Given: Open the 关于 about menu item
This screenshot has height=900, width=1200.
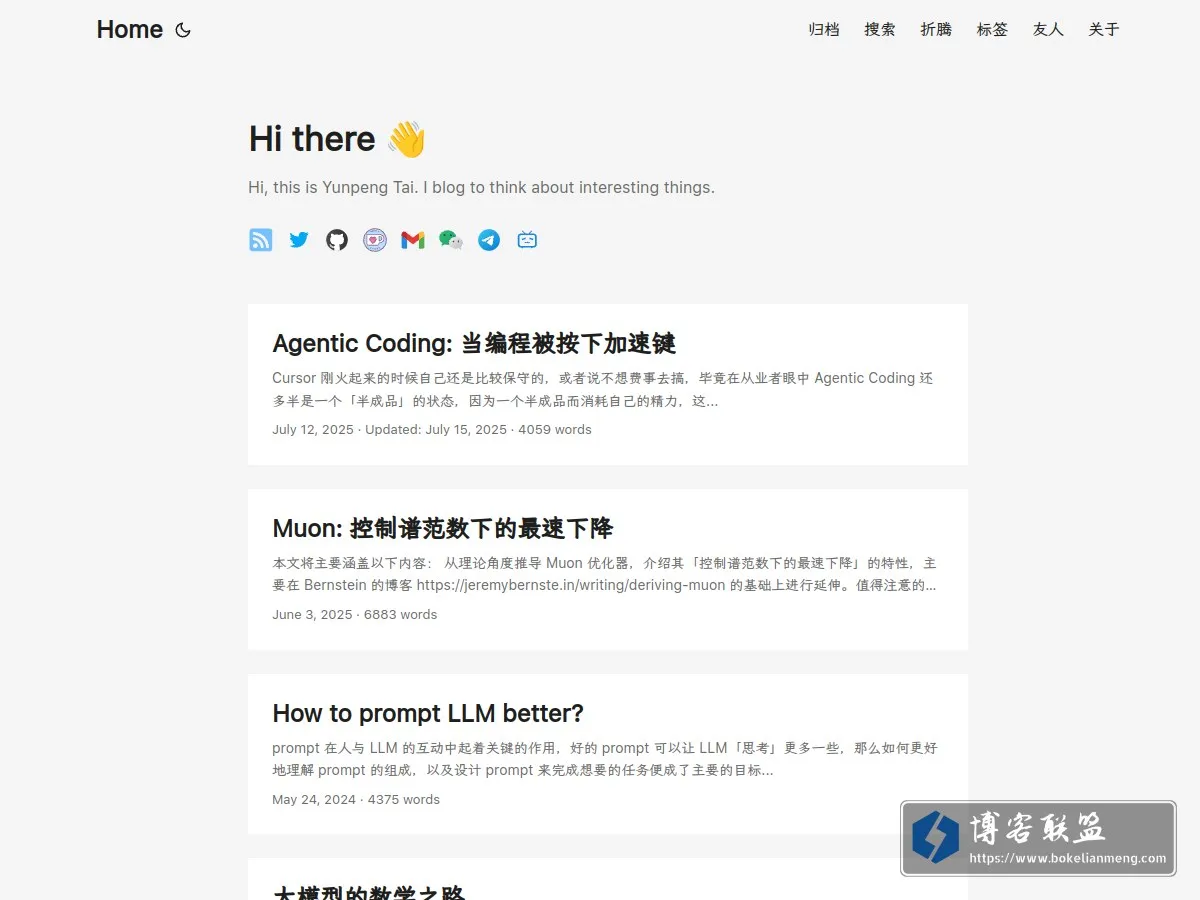Looking at the screenshot, I should (1104, 30).
